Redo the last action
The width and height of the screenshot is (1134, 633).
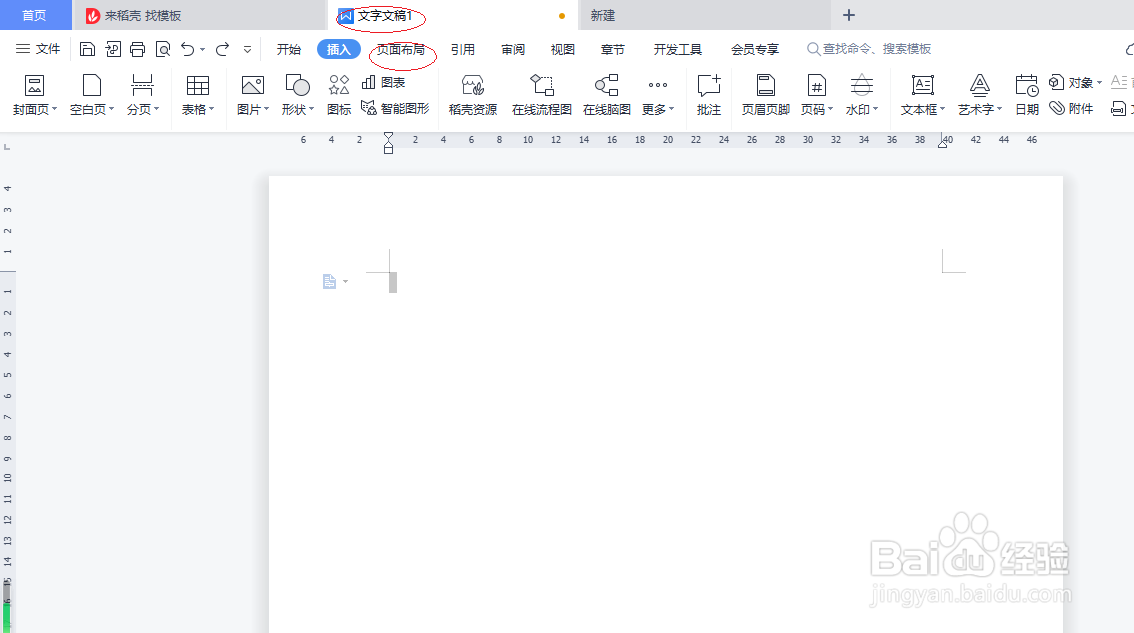pos(223,48)
